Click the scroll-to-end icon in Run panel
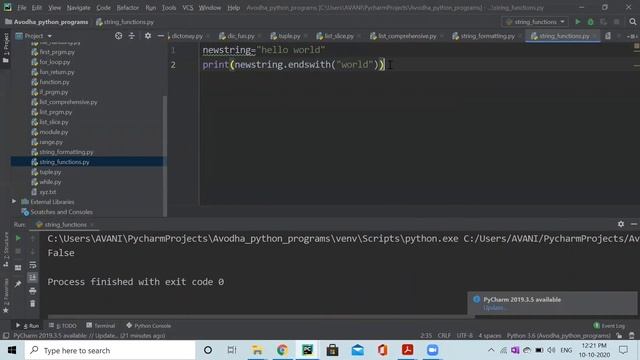Image resolution: width=640 pixels, height=360 pixels. (x=33, y=278)
